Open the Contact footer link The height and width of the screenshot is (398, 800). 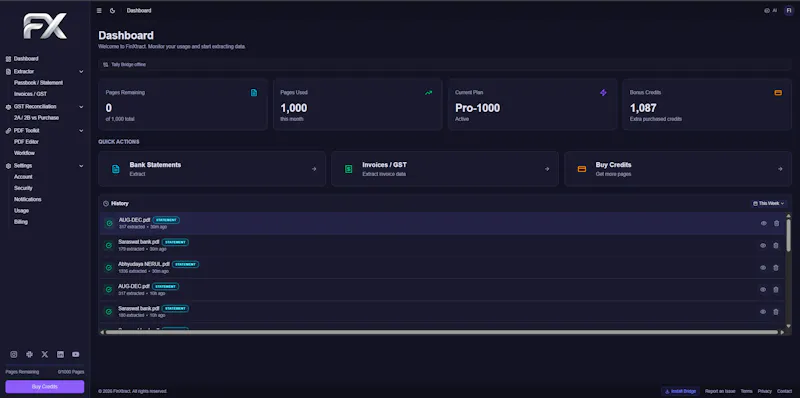784,391
